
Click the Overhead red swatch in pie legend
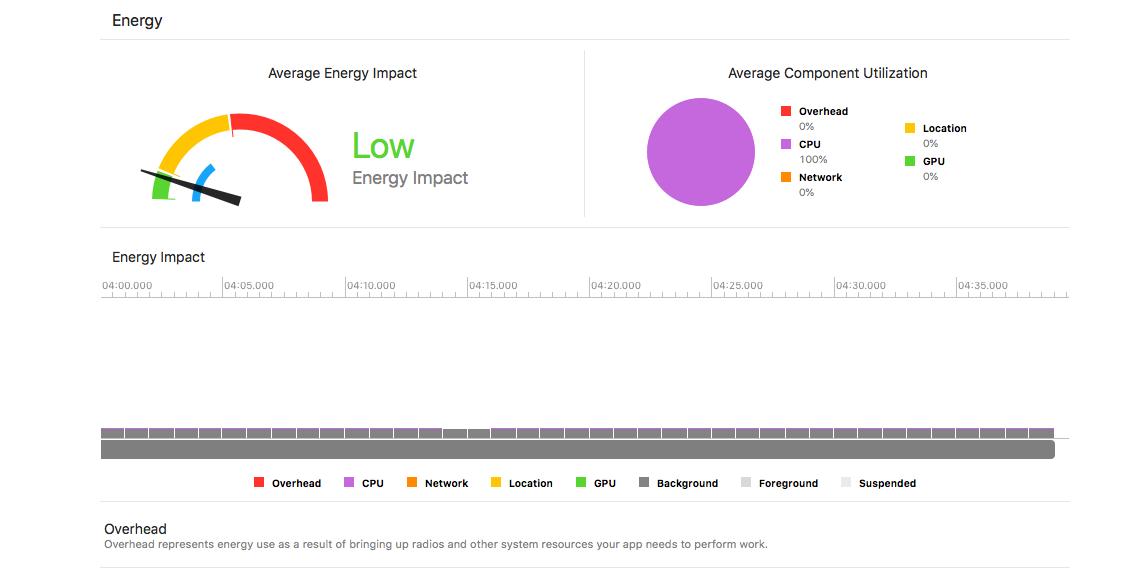pos(786,111)
